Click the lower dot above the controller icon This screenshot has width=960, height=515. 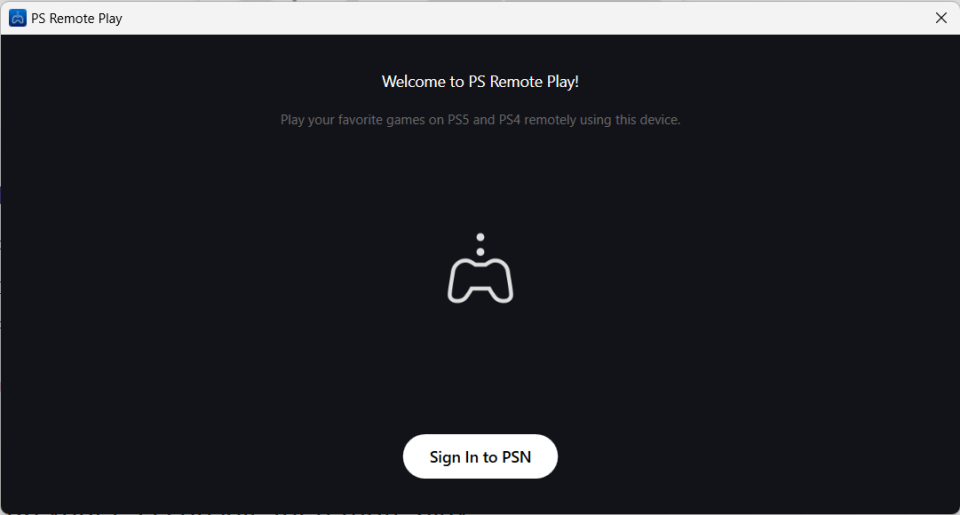click(x=480, y=250)
